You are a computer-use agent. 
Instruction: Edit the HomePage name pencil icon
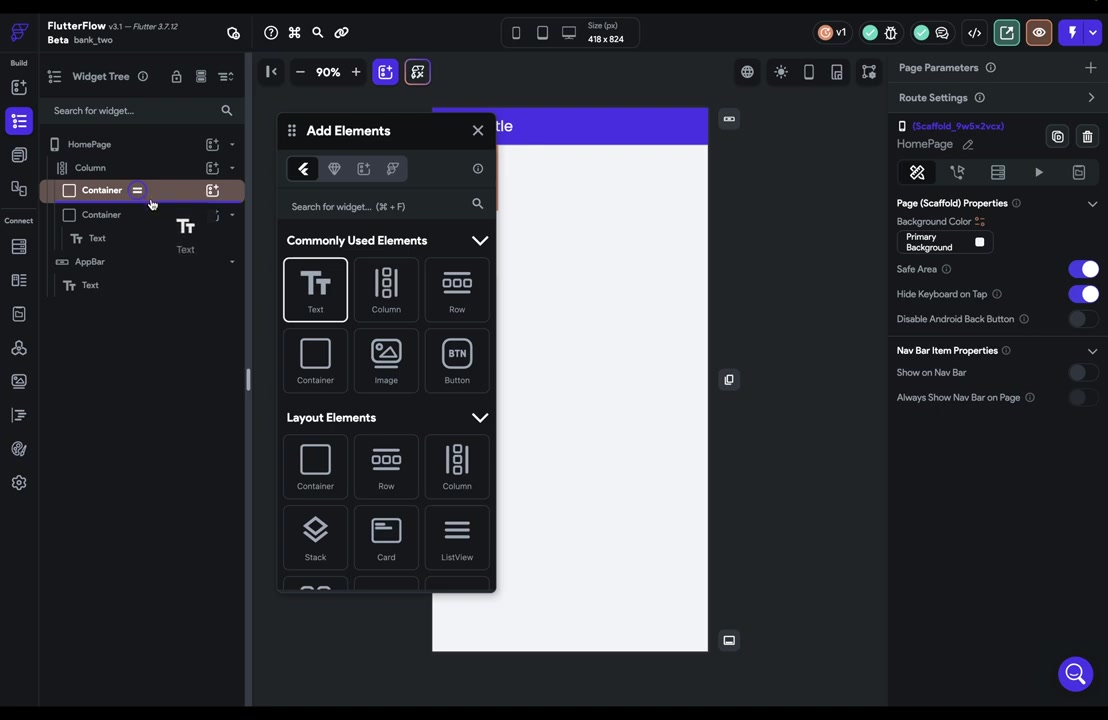pos(968,144)
